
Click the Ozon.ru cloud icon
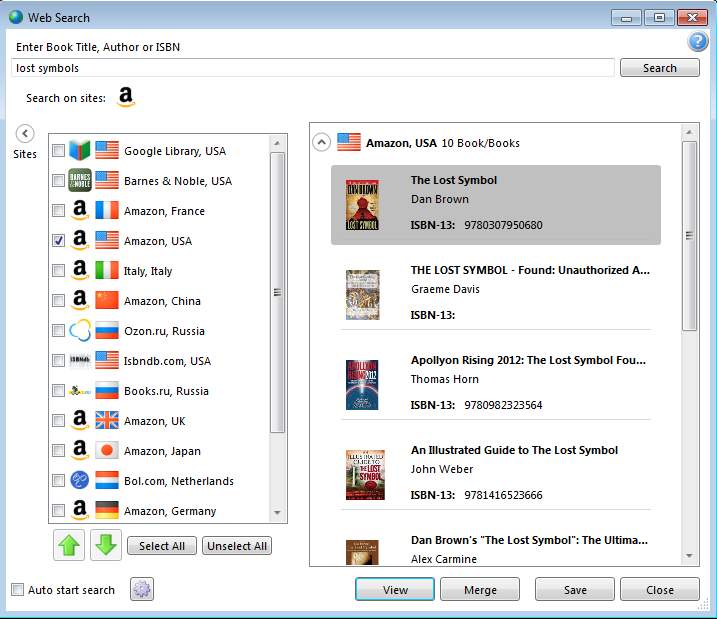click(x=80, y=331)
